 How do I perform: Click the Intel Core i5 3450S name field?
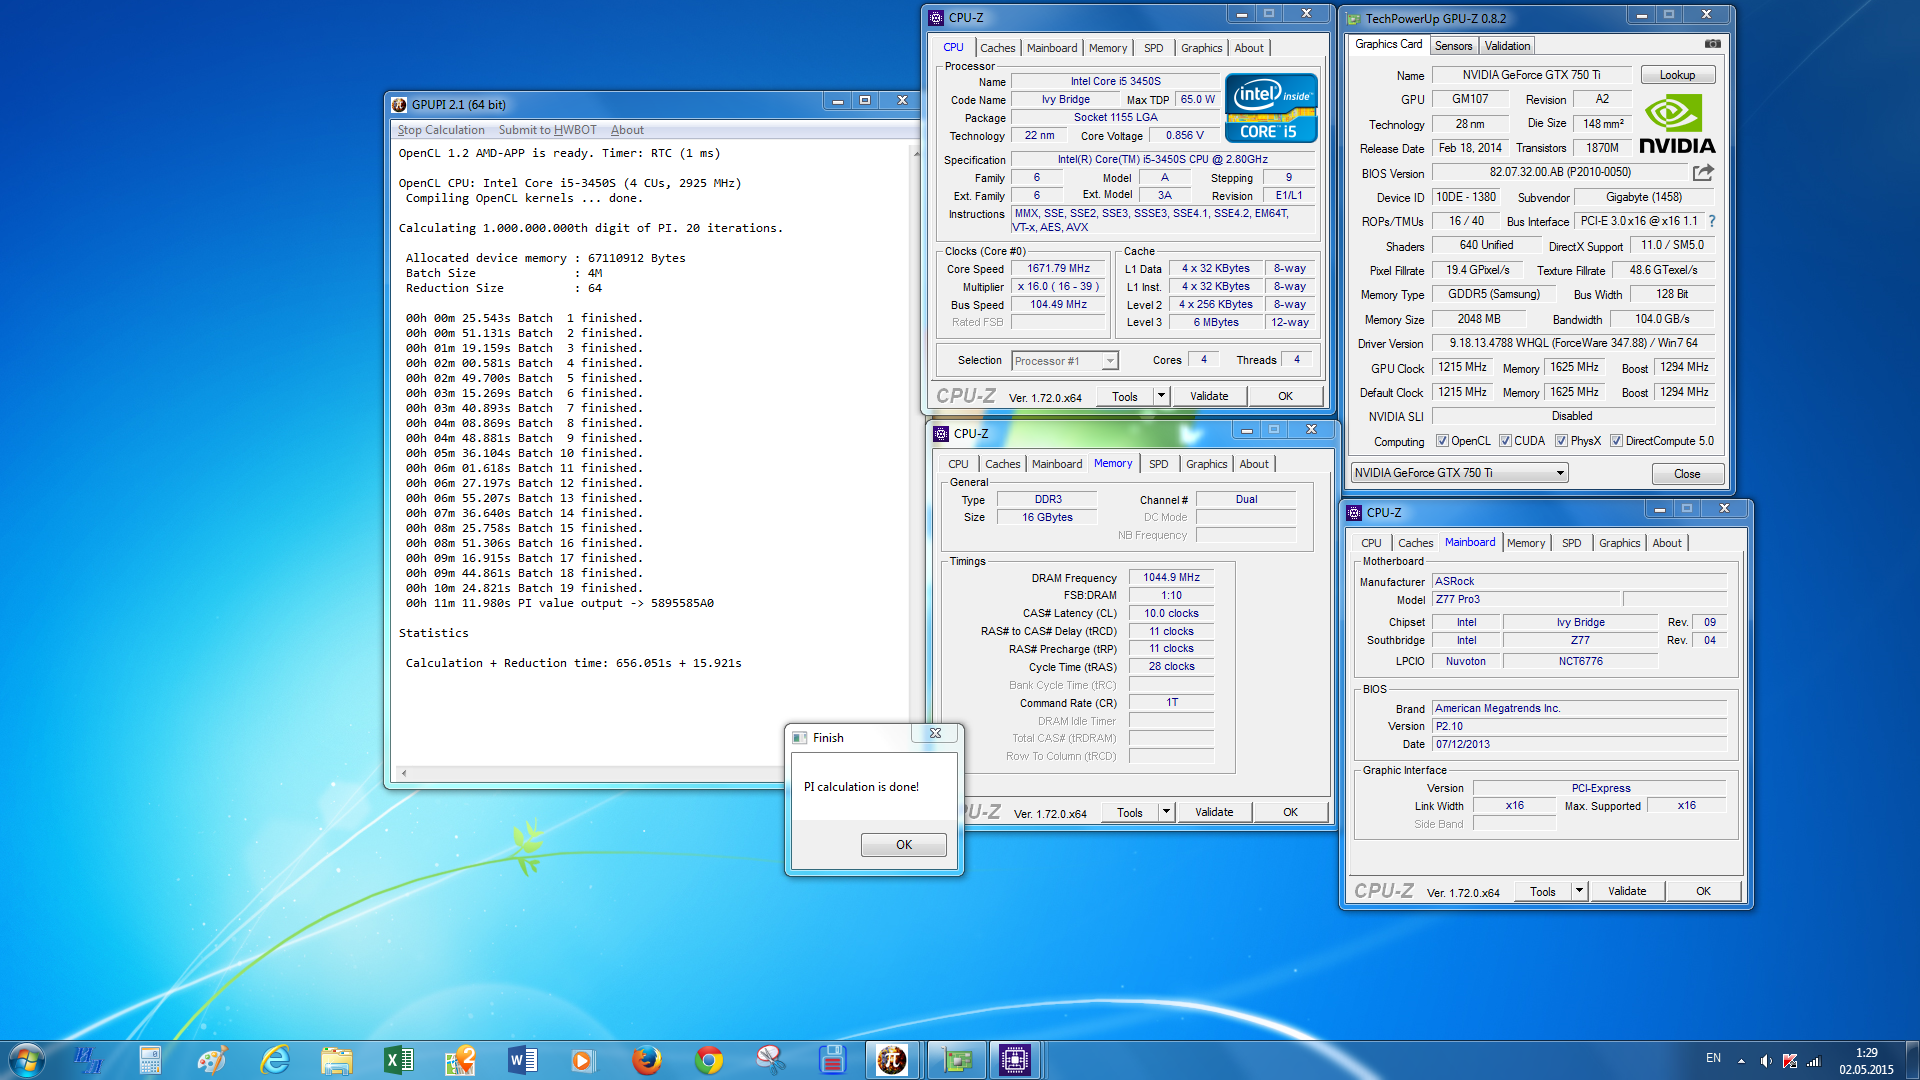[1115, 82]
